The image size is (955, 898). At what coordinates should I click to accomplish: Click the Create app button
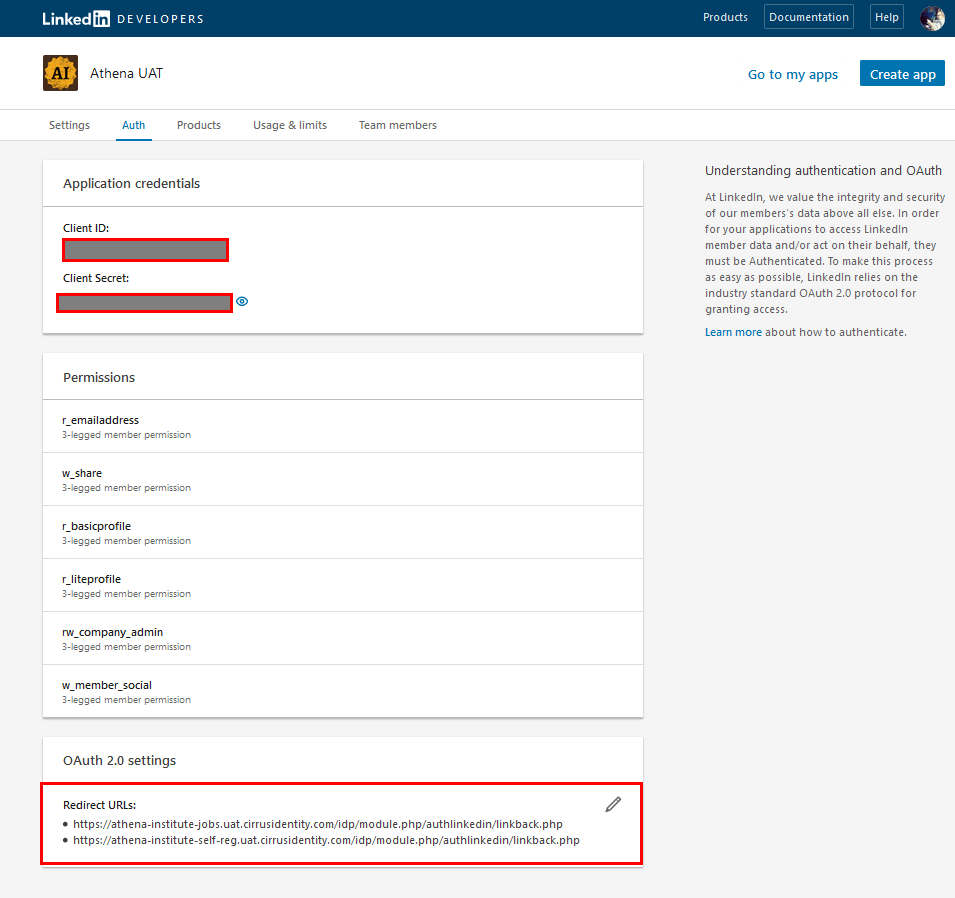(902, 73)
